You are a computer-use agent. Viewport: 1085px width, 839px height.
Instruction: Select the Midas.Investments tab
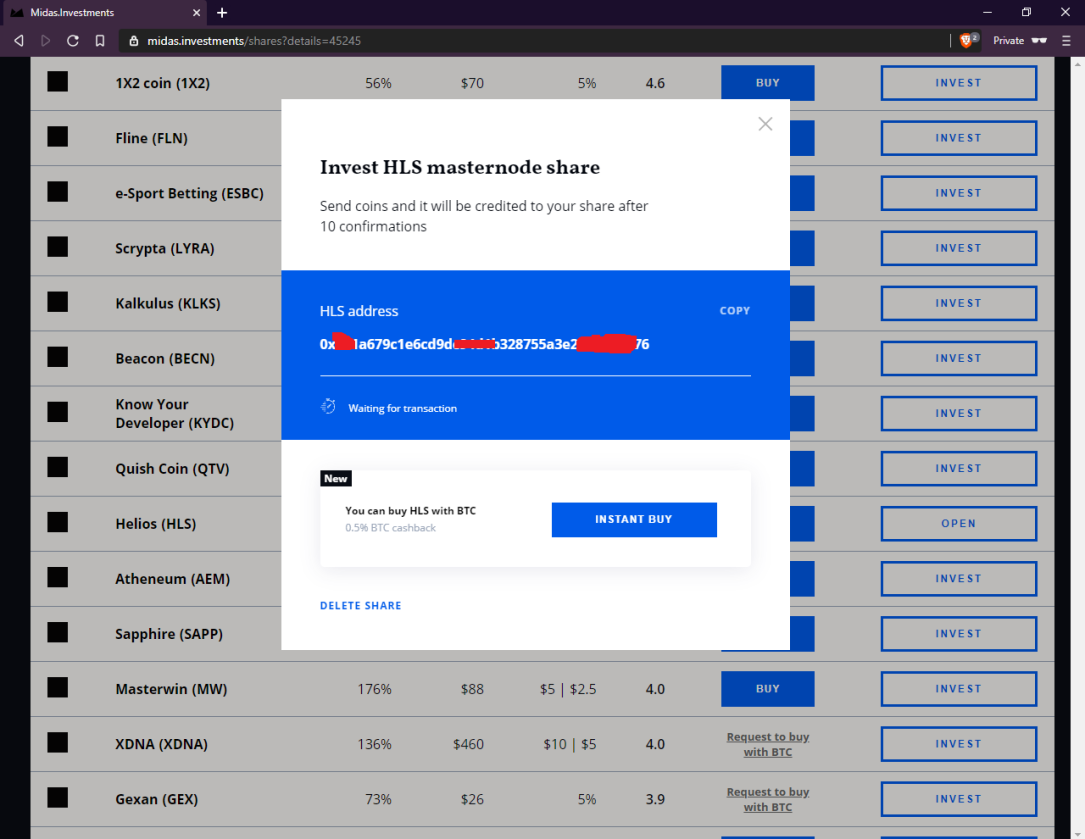(x=104, y=12)
